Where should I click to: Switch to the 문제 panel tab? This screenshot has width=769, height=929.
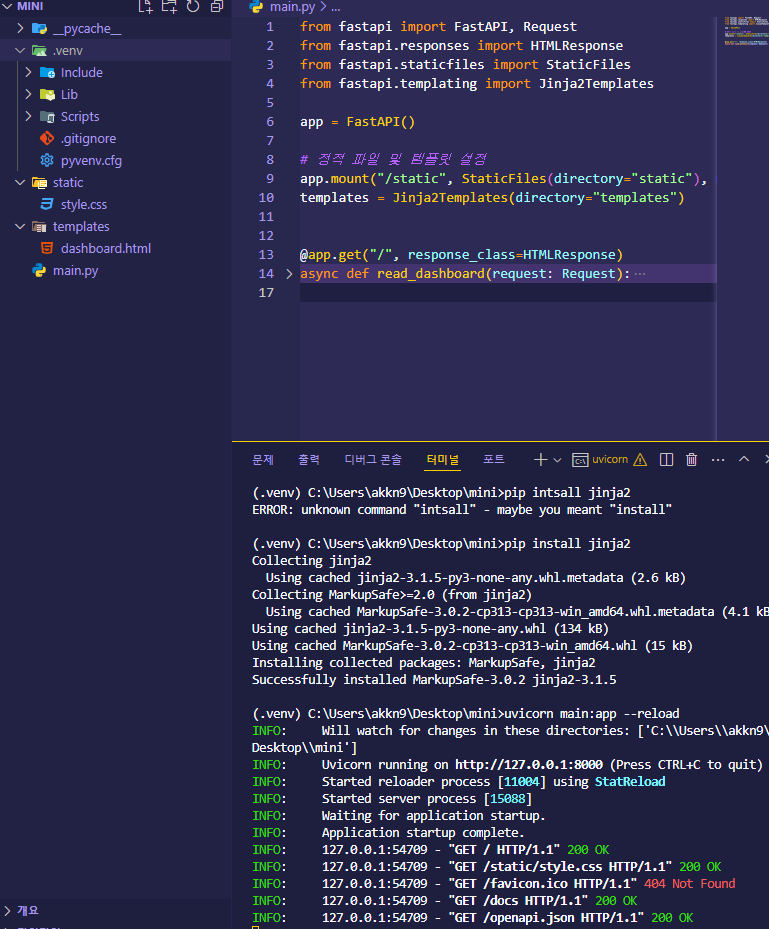[x=262, y=460]
